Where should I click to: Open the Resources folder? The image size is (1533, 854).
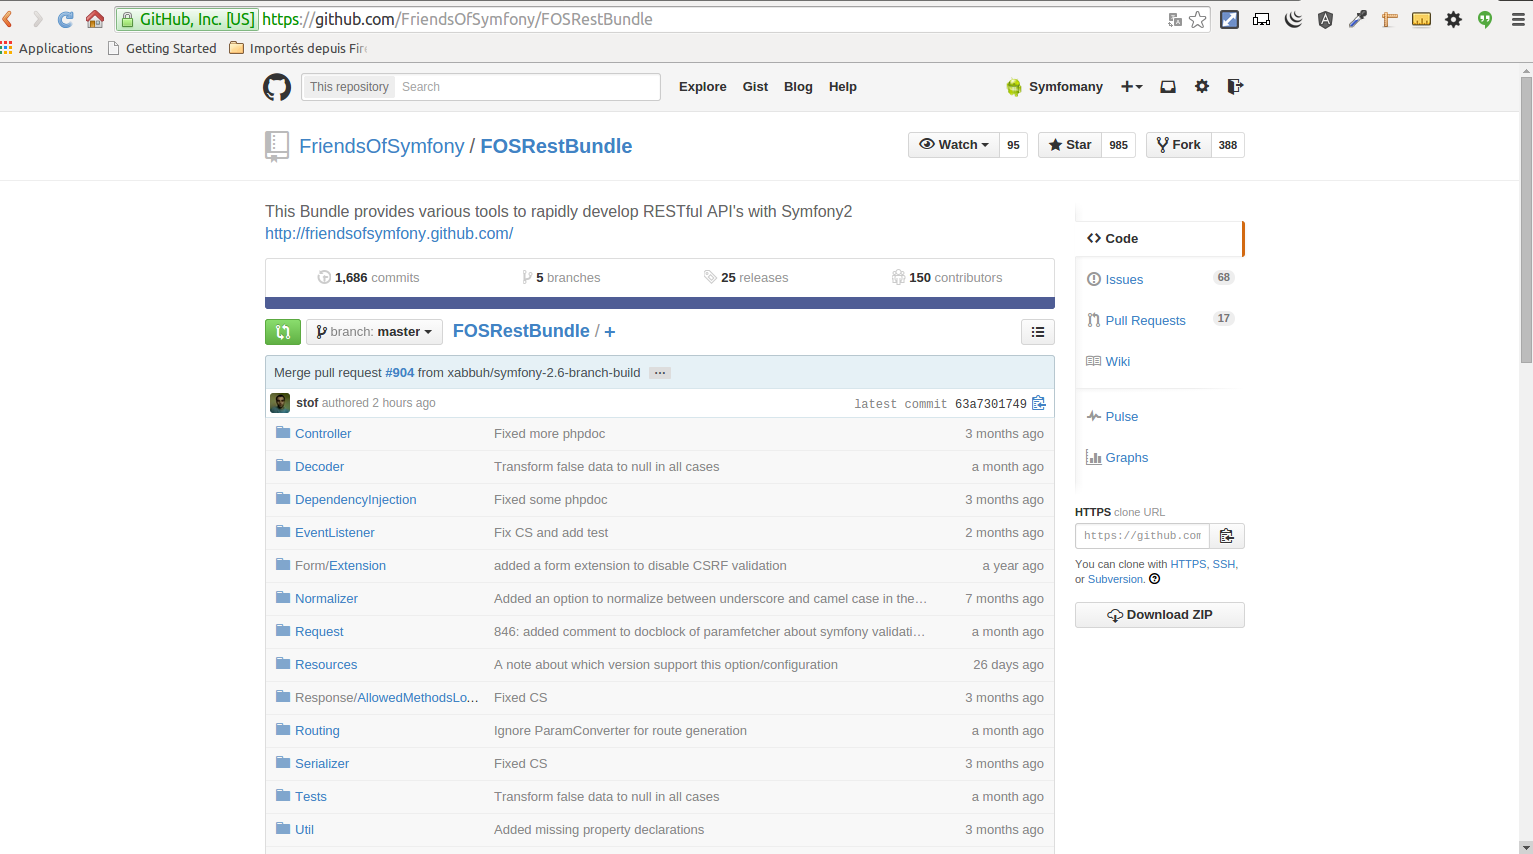pos(326,665)
